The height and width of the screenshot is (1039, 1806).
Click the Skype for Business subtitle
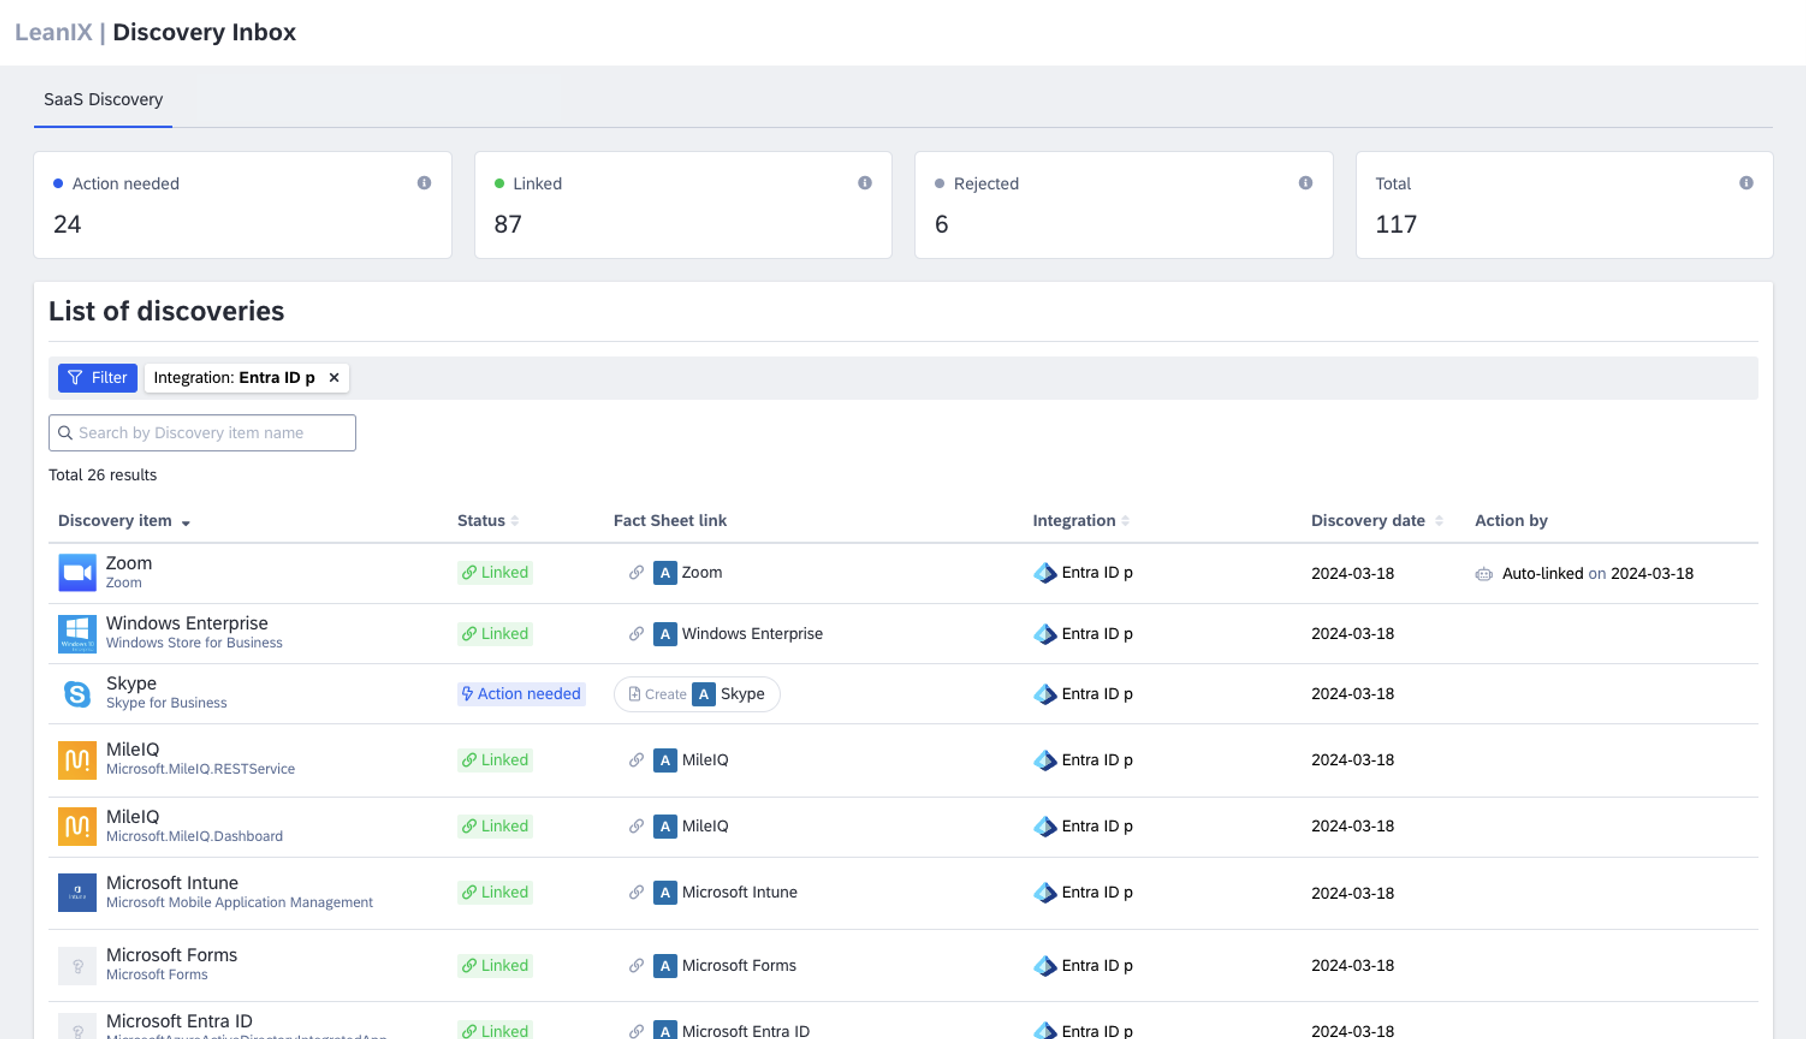[166, 703]
